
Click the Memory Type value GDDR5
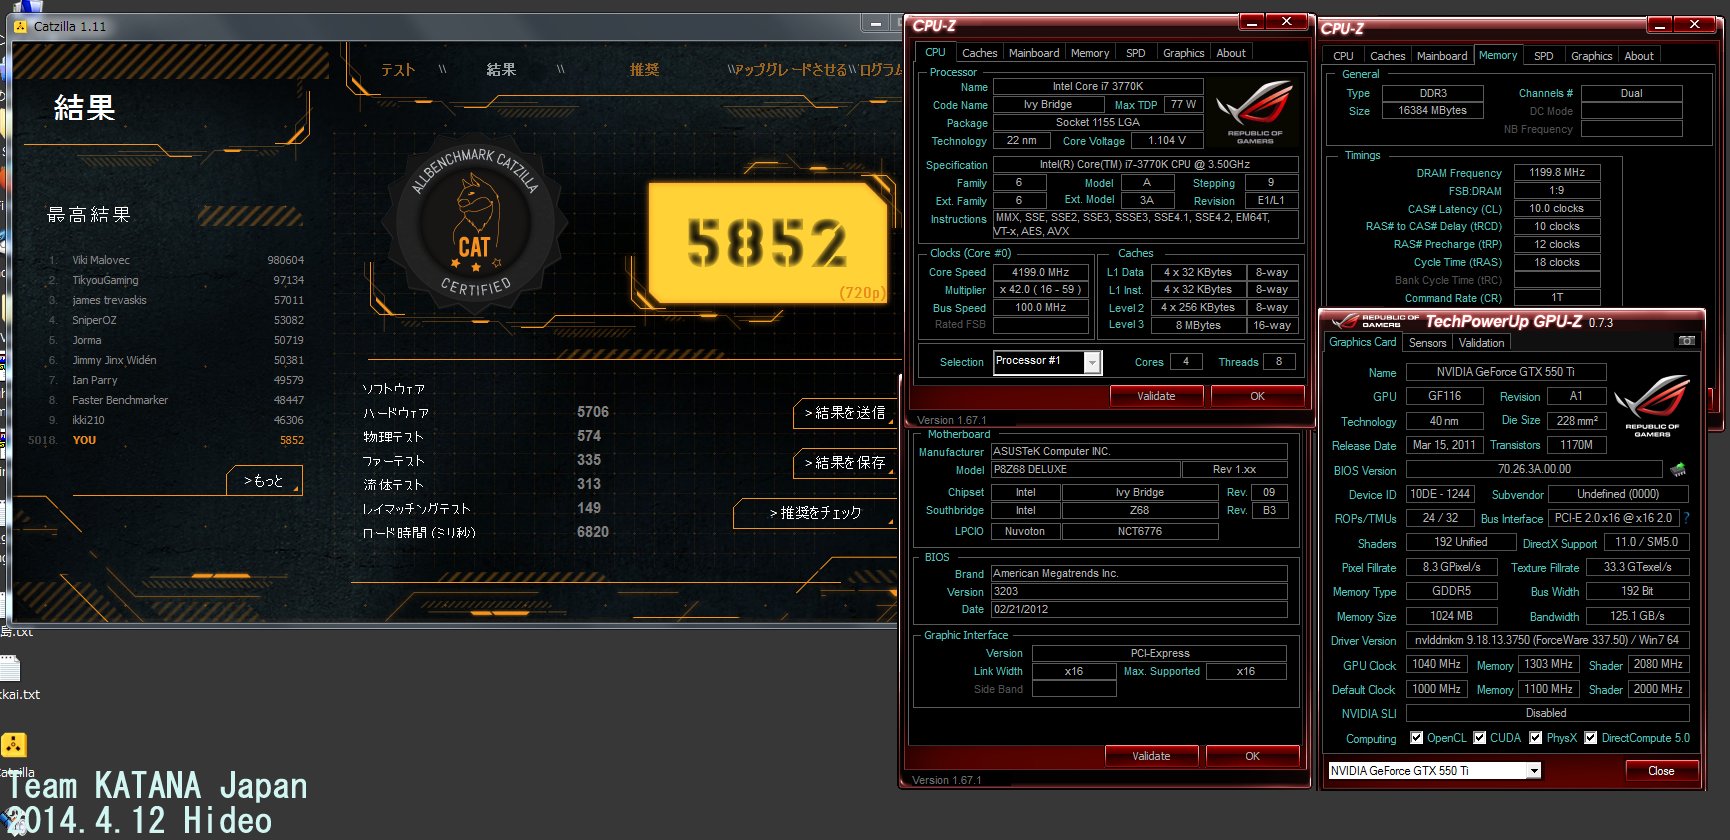coord(1452,591)
